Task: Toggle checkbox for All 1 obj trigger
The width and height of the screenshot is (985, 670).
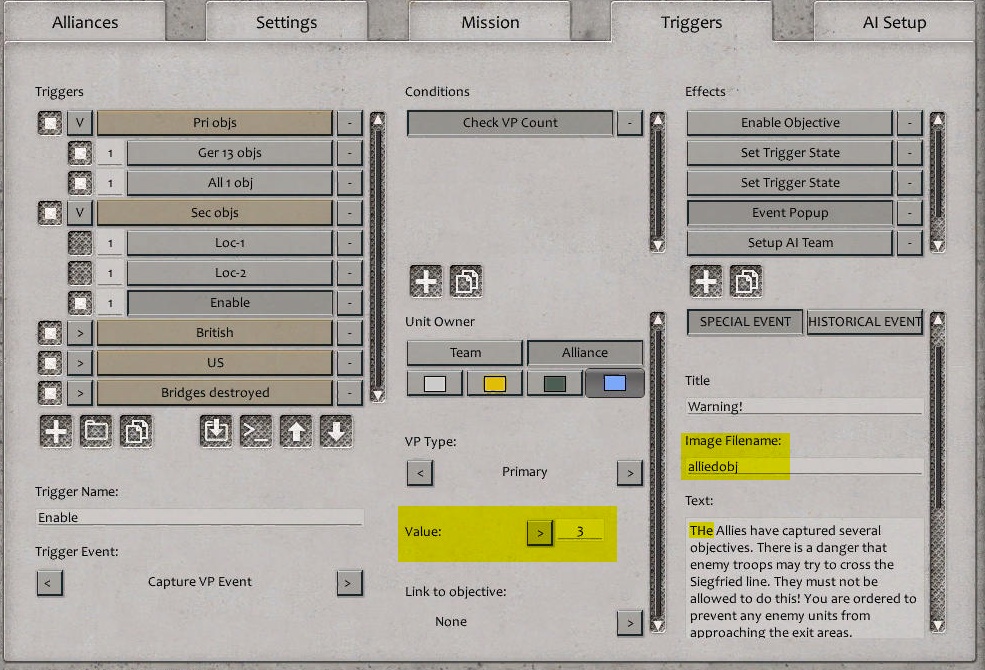Action: coord(80,183)
